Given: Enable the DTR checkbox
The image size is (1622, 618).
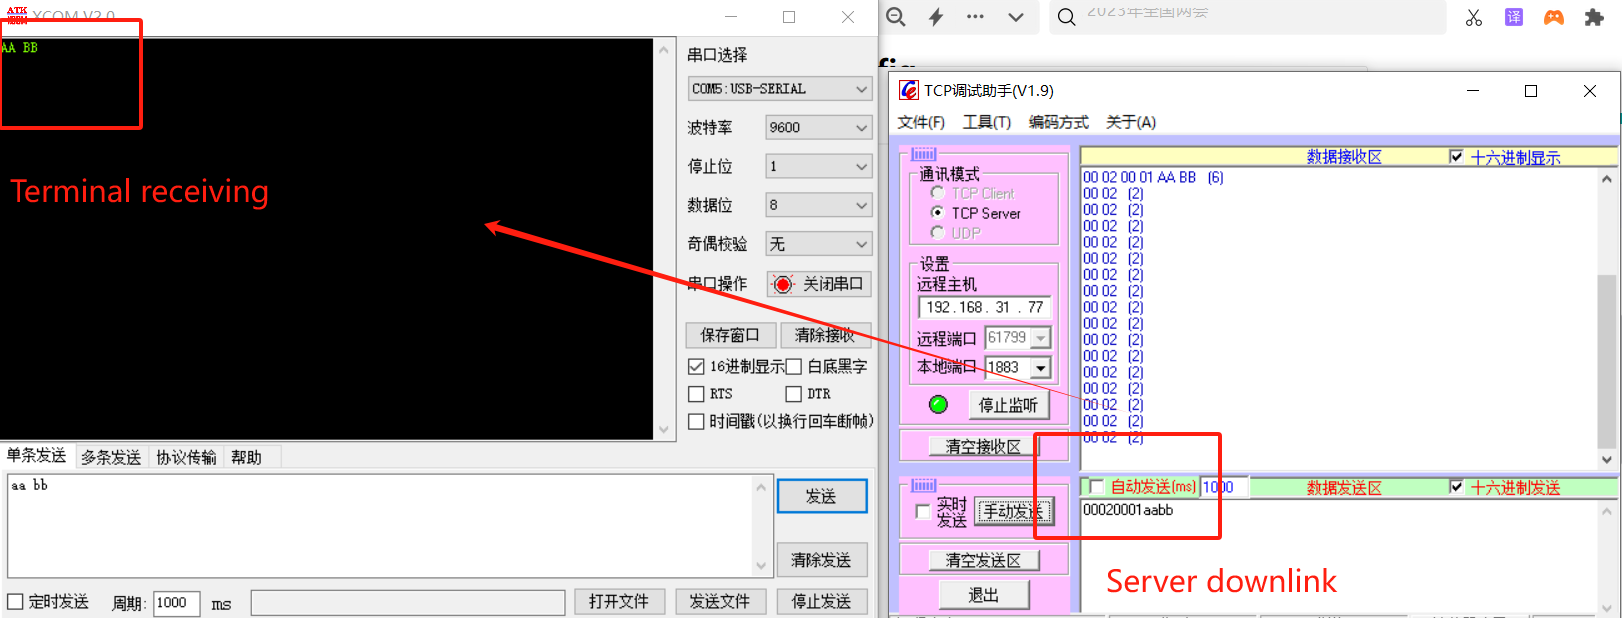Looking at the screenshot, I should [x=794, y=394].
